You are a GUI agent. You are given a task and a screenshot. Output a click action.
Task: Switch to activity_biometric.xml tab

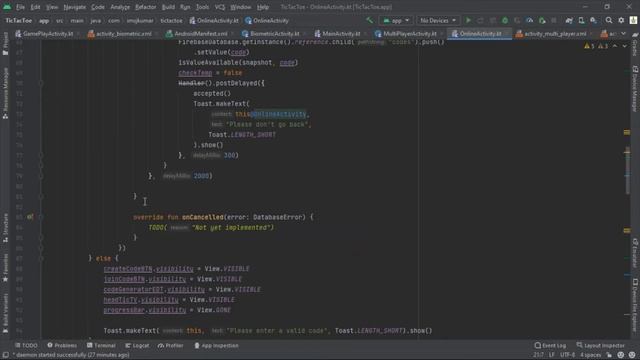pyautogui.click(x=120, y=34)
